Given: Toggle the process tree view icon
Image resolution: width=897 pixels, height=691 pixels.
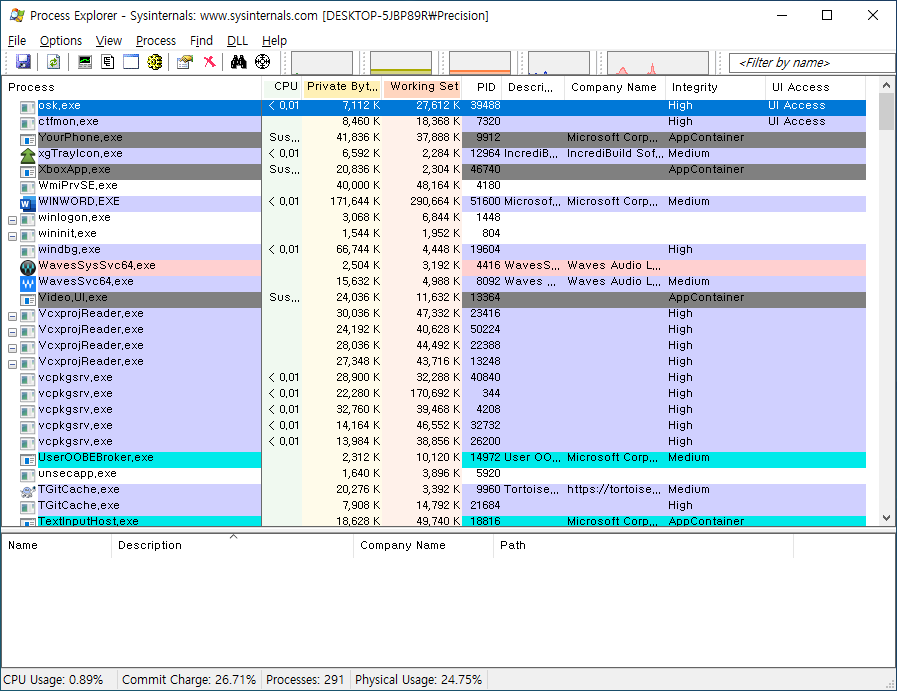Looking at the screenshot, I should 108,62.
